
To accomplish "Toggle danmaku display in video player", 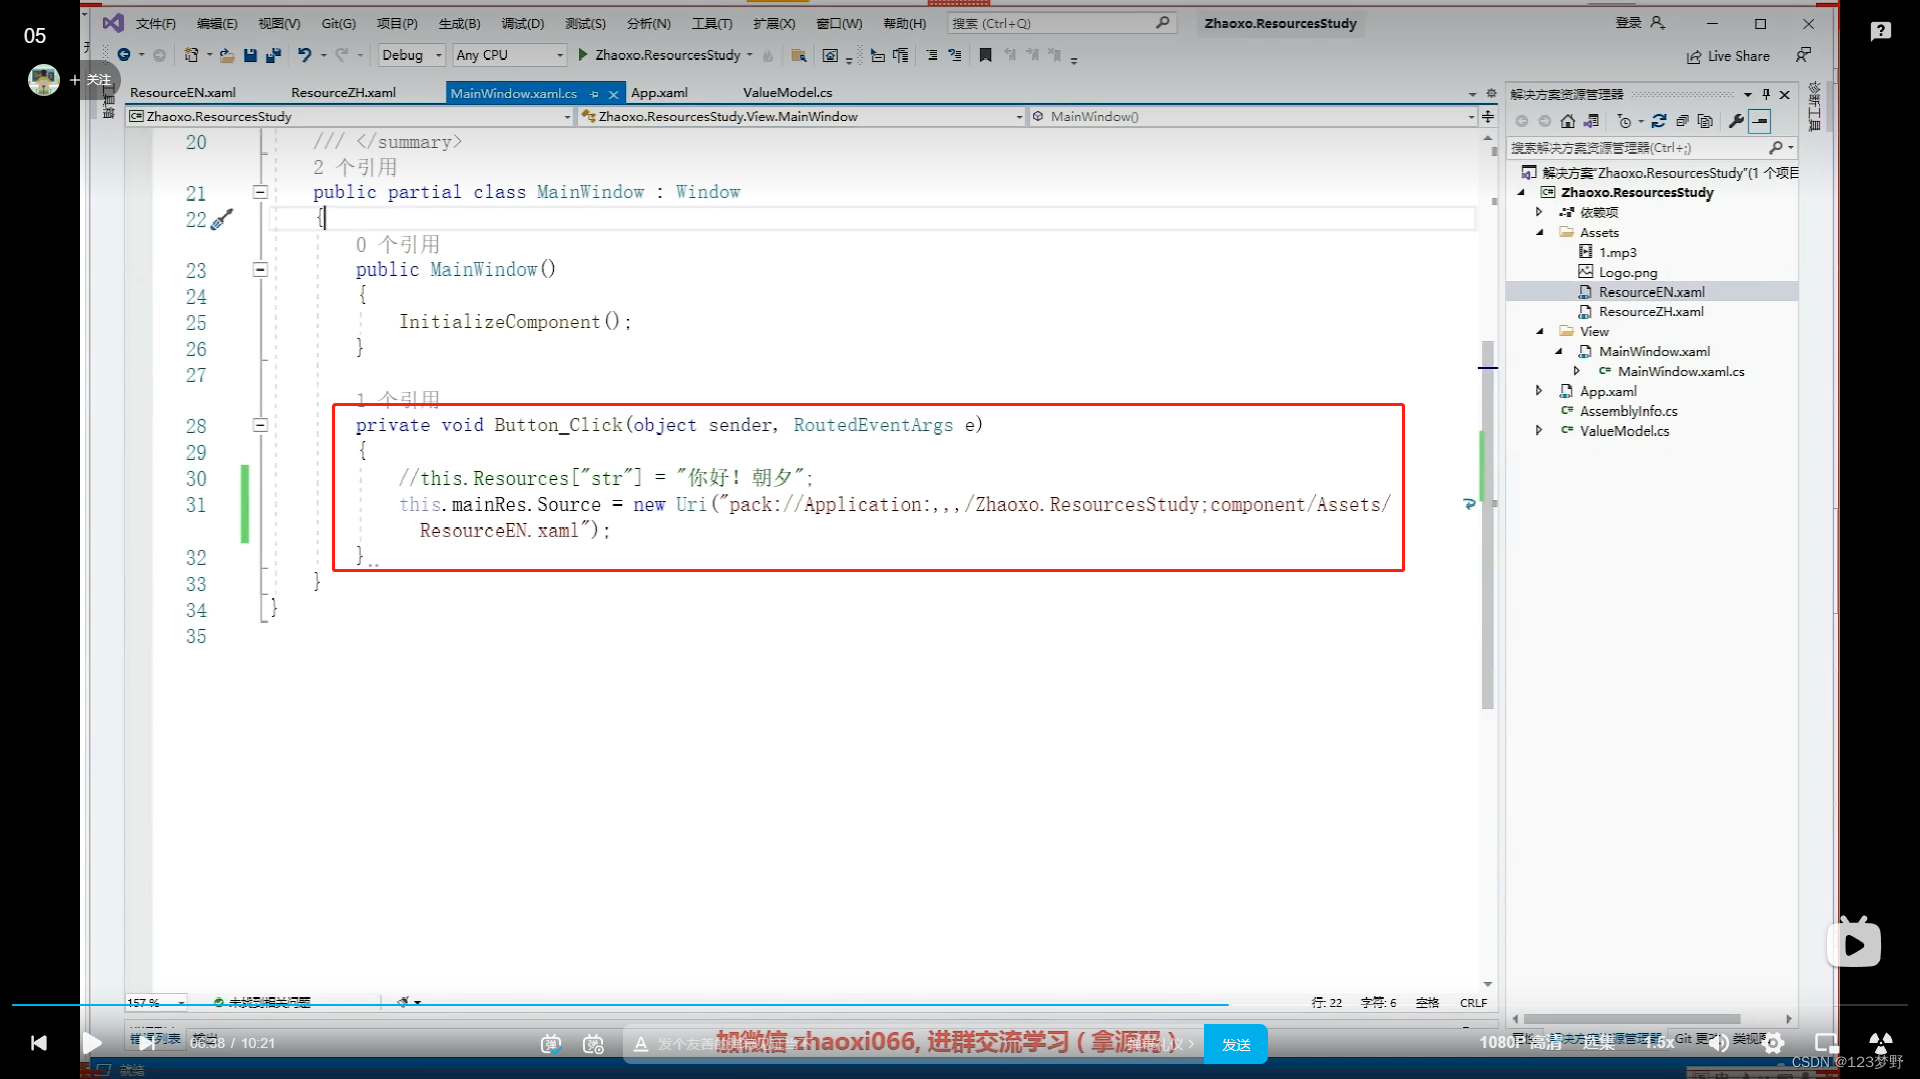I will [x=551, y=1044].
